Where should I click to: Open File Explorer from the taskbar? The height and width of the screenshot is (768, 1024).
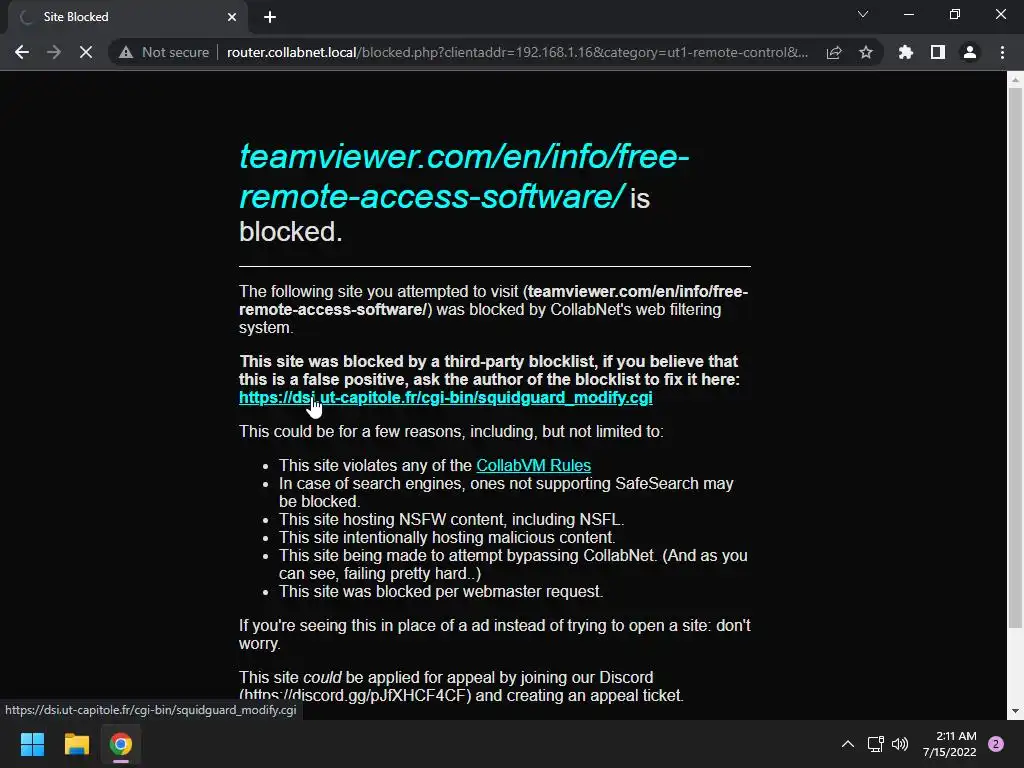click(x=76, y=744)
